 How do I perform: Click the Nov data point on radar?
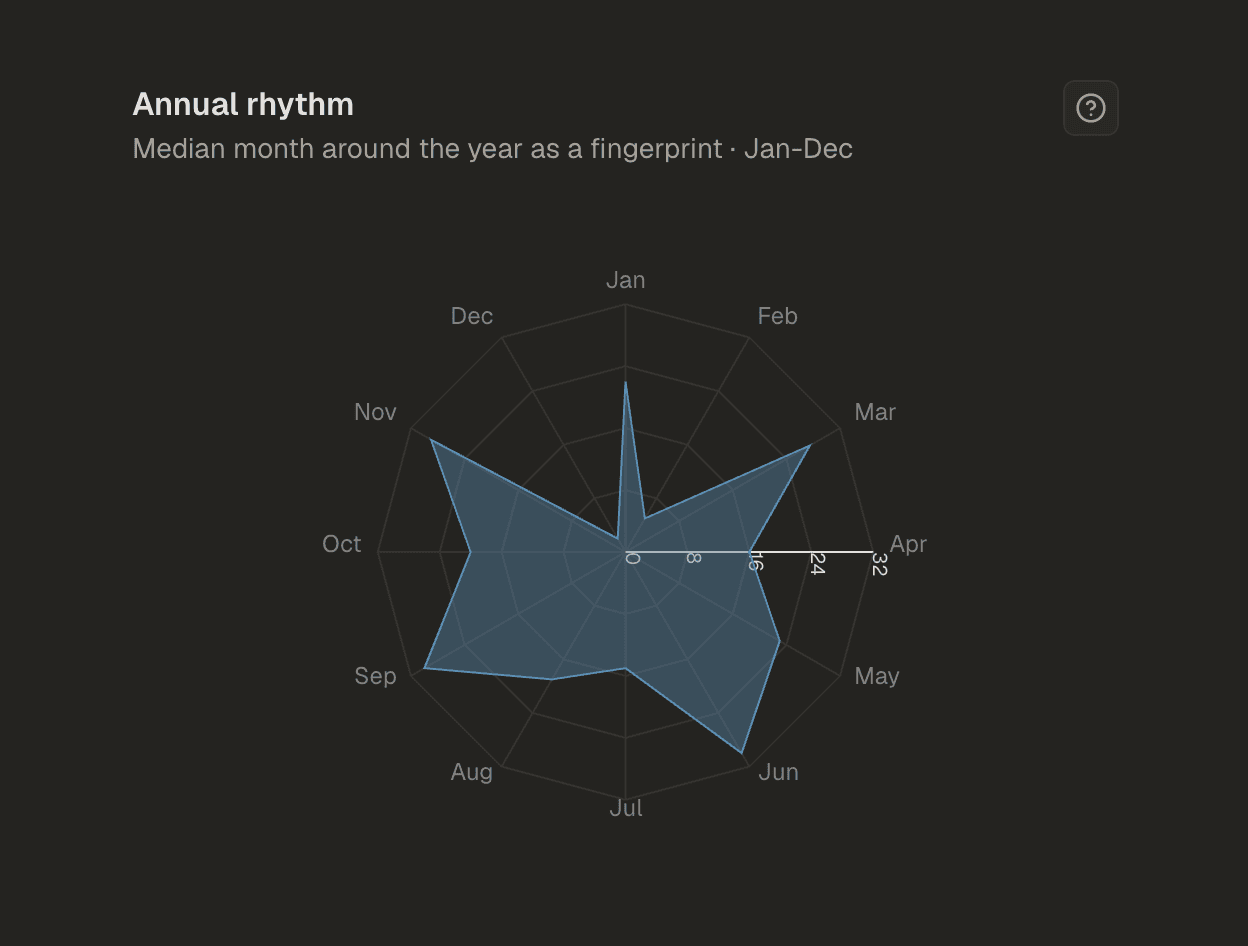tap(431, 439)
